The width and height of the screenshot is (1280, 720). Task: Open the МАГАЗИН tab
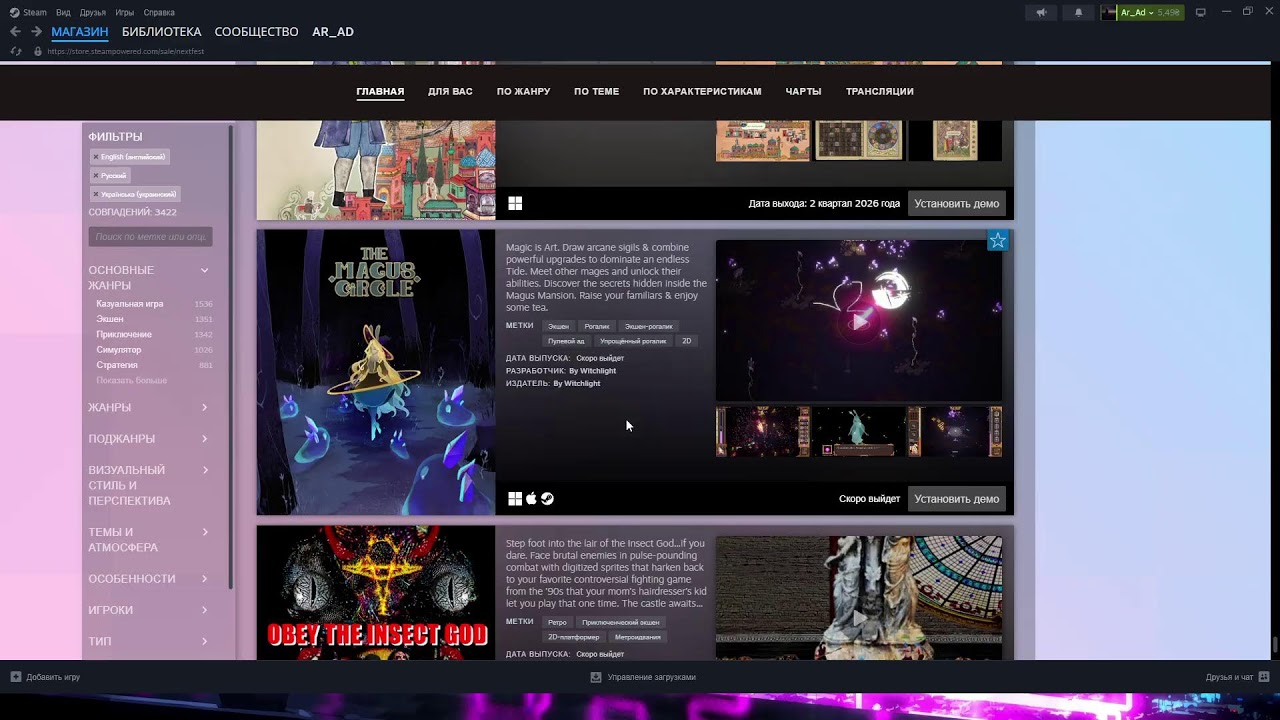[80, 32]
